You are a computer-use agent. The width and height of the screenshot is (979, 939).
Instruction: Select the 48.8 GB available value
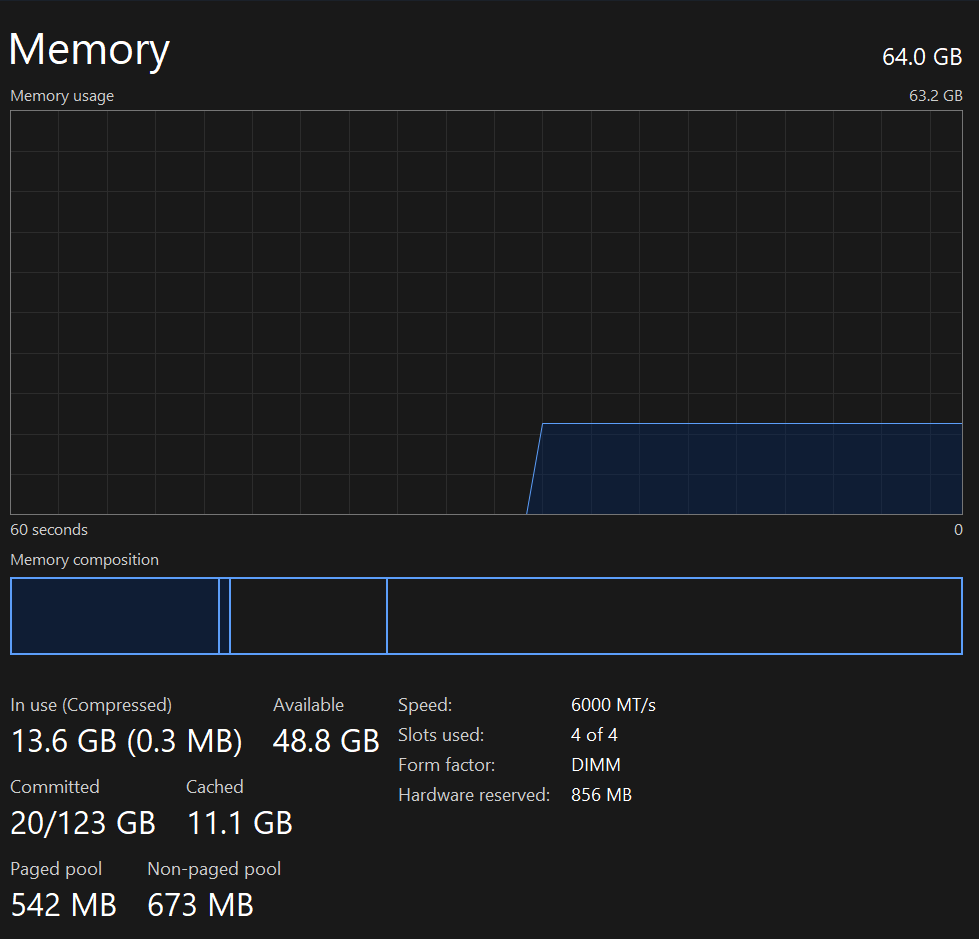(326, 741)
